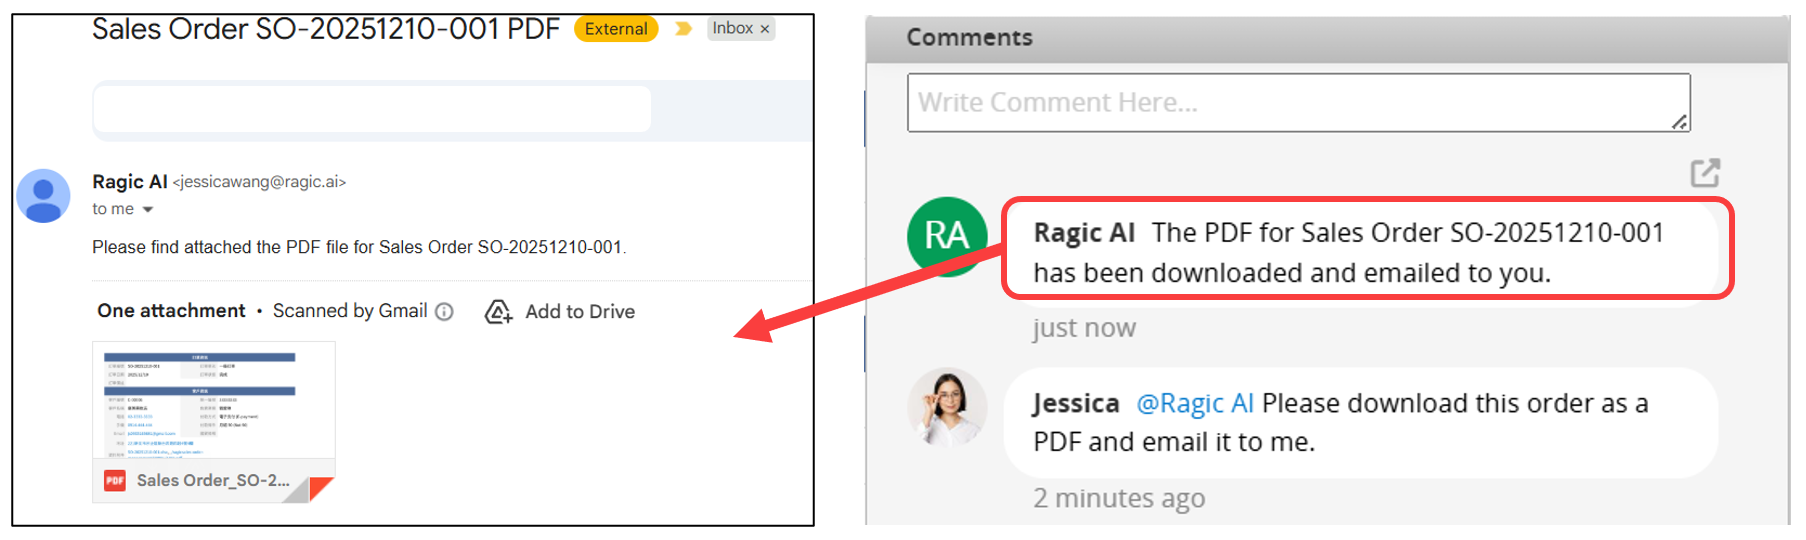Click Jessica's profile photo in comments

(947, 407)
